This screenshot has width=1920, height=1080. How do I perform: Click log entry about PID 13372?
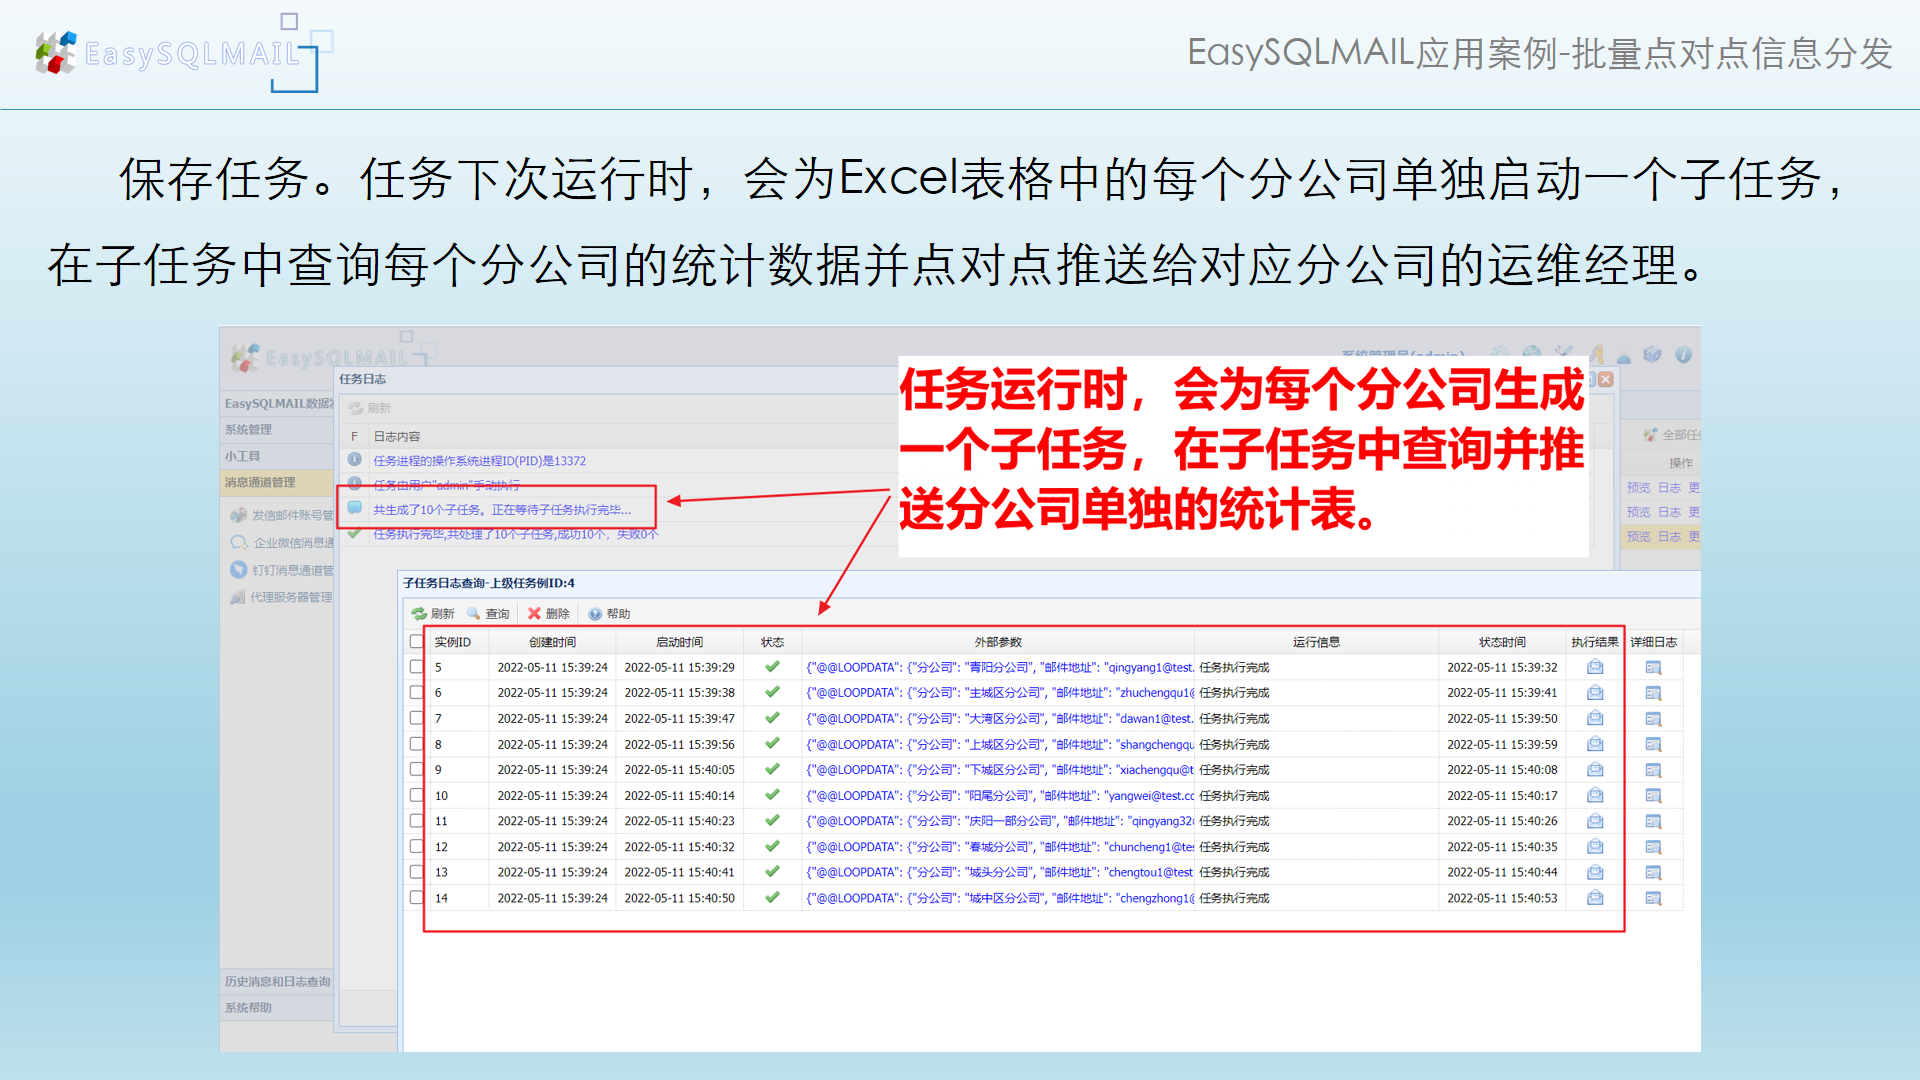coord(479,461)
